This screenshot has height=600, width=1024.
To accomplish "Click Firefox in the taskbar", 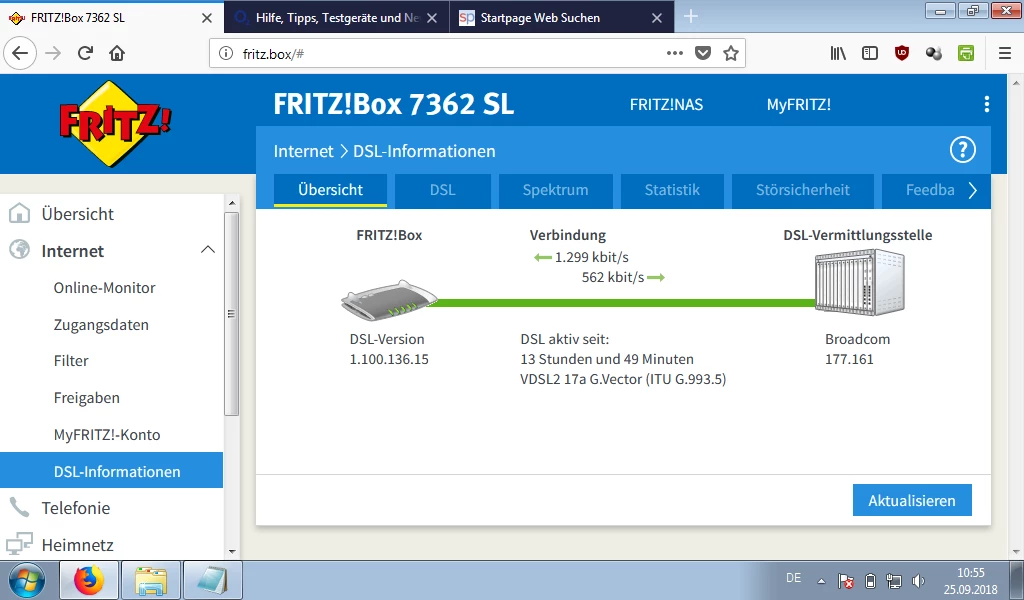I will (x=89, y=580).
